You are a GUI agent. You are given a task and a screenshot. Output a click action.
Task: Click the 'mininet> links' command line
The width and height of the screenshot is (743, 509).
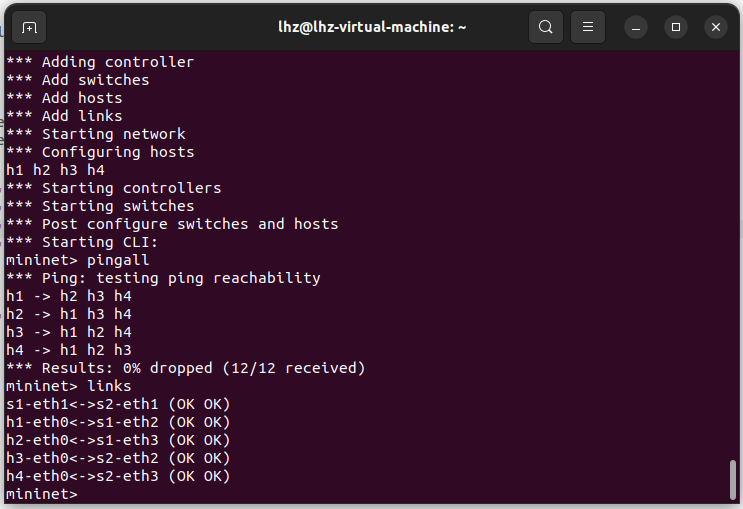tap(68, 386)
